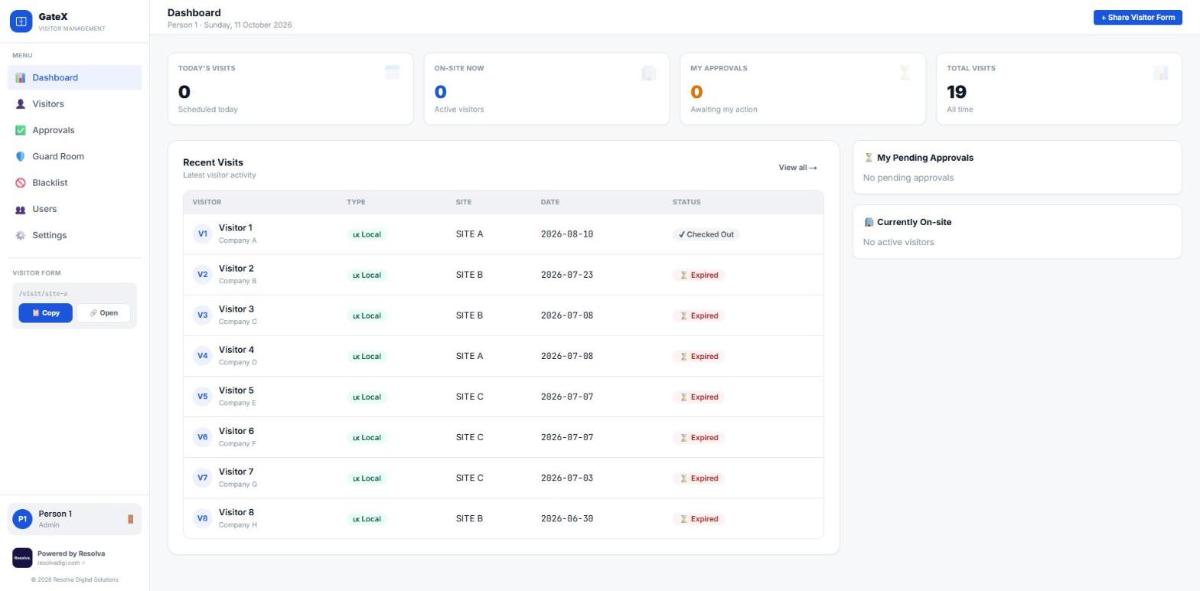Click the Visitors person icon
The height and width of the screenshot is (591, 1200).
tap(21, 104)
